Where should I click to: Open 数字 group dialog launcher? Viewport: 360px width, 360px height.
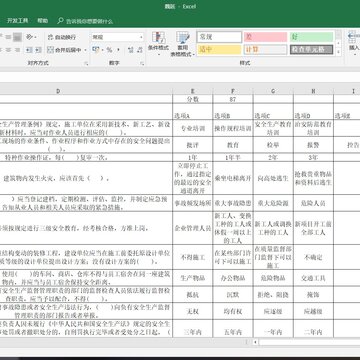click(142, 63)
